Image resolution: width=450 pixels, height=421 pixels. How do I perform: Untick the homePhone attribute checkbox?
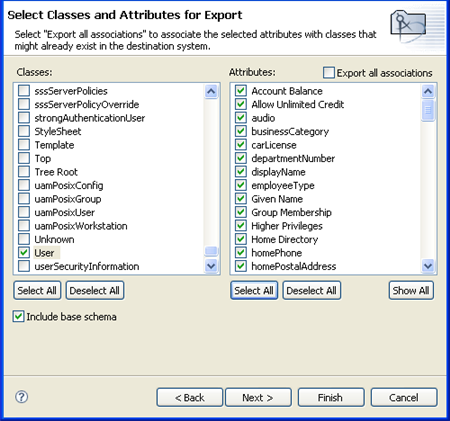[x=241, y=253]
